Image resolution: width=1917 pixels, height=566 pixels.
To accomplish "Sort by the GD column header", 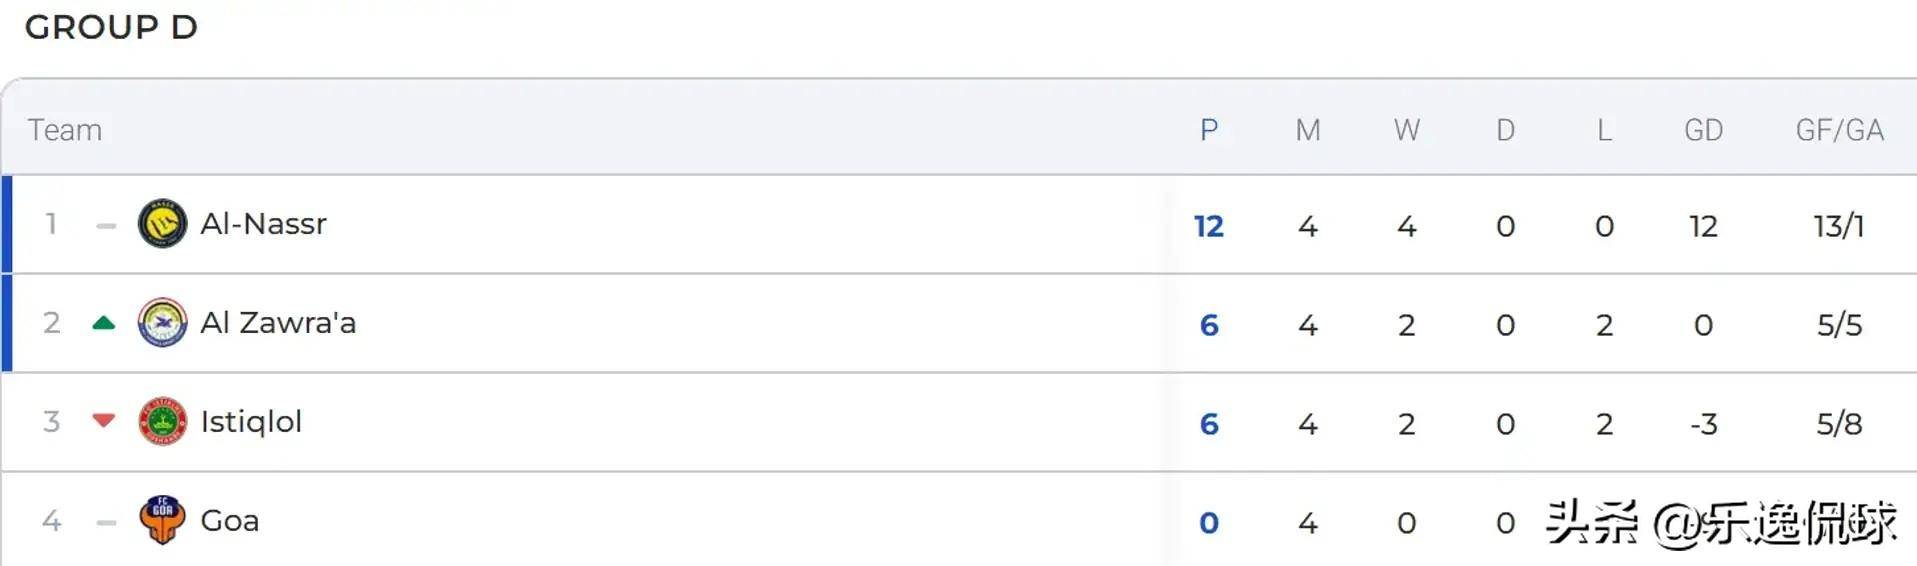I will coord(1703,130).
